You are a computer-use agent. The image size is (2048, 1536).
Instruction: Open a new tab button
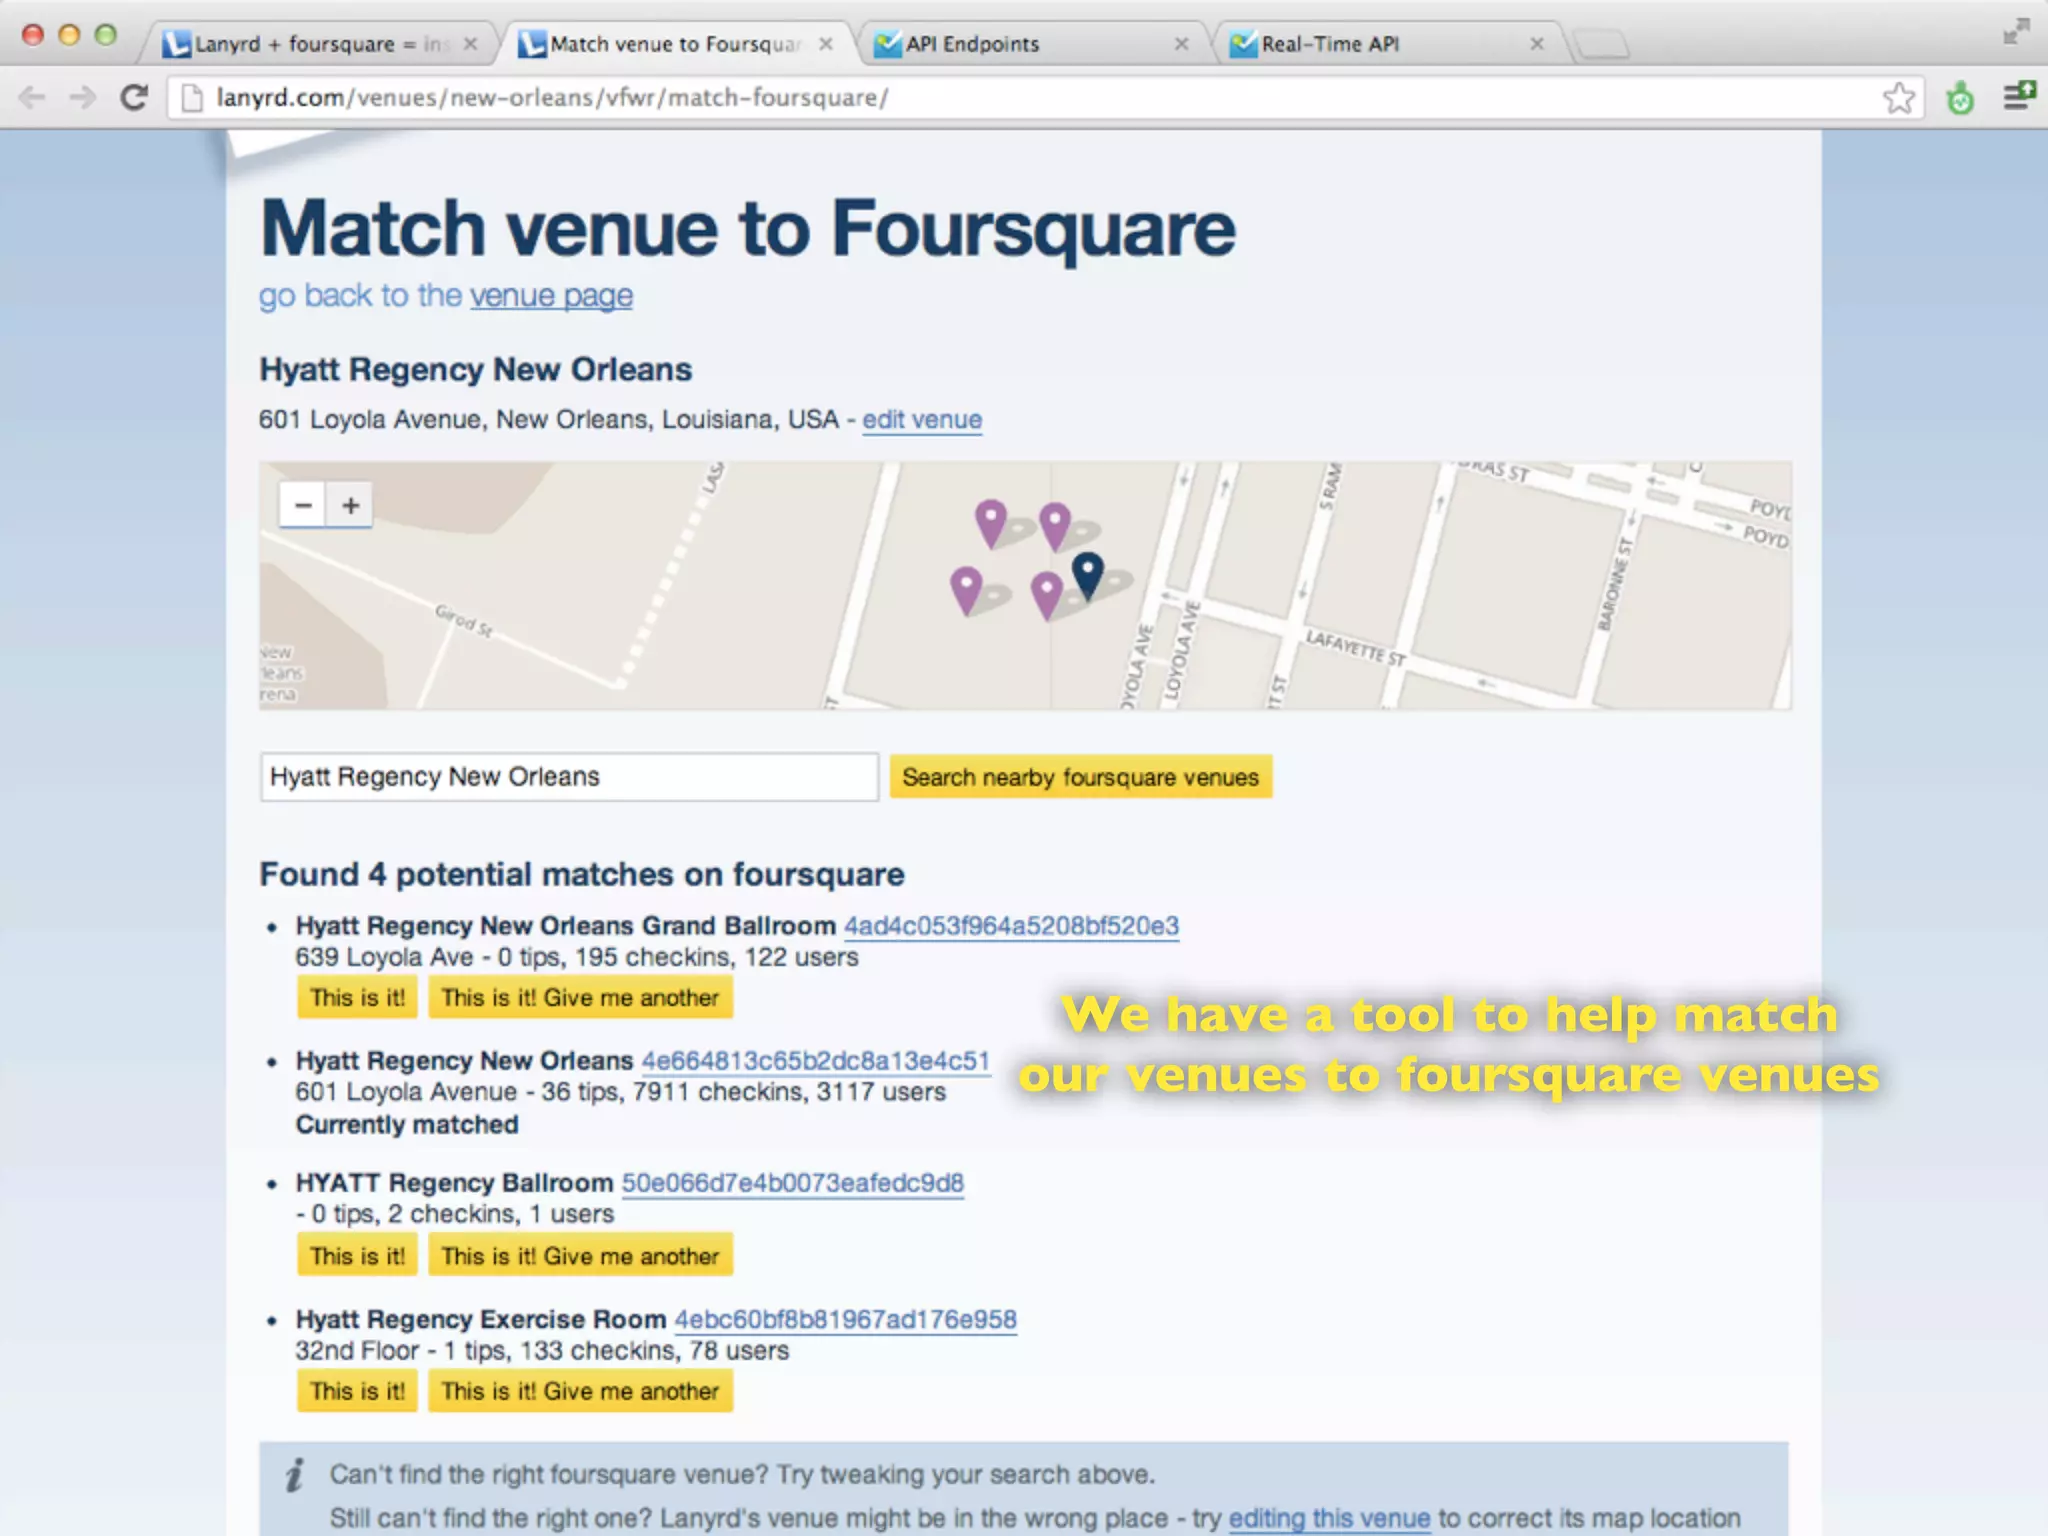[x=1601, y=45]
